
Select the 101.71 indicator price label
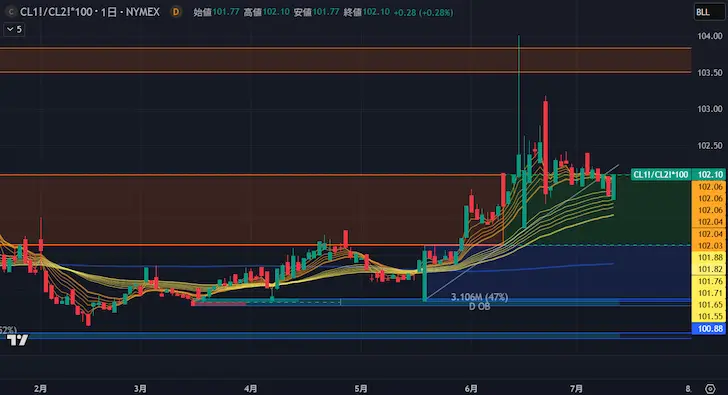coord(710,293)
